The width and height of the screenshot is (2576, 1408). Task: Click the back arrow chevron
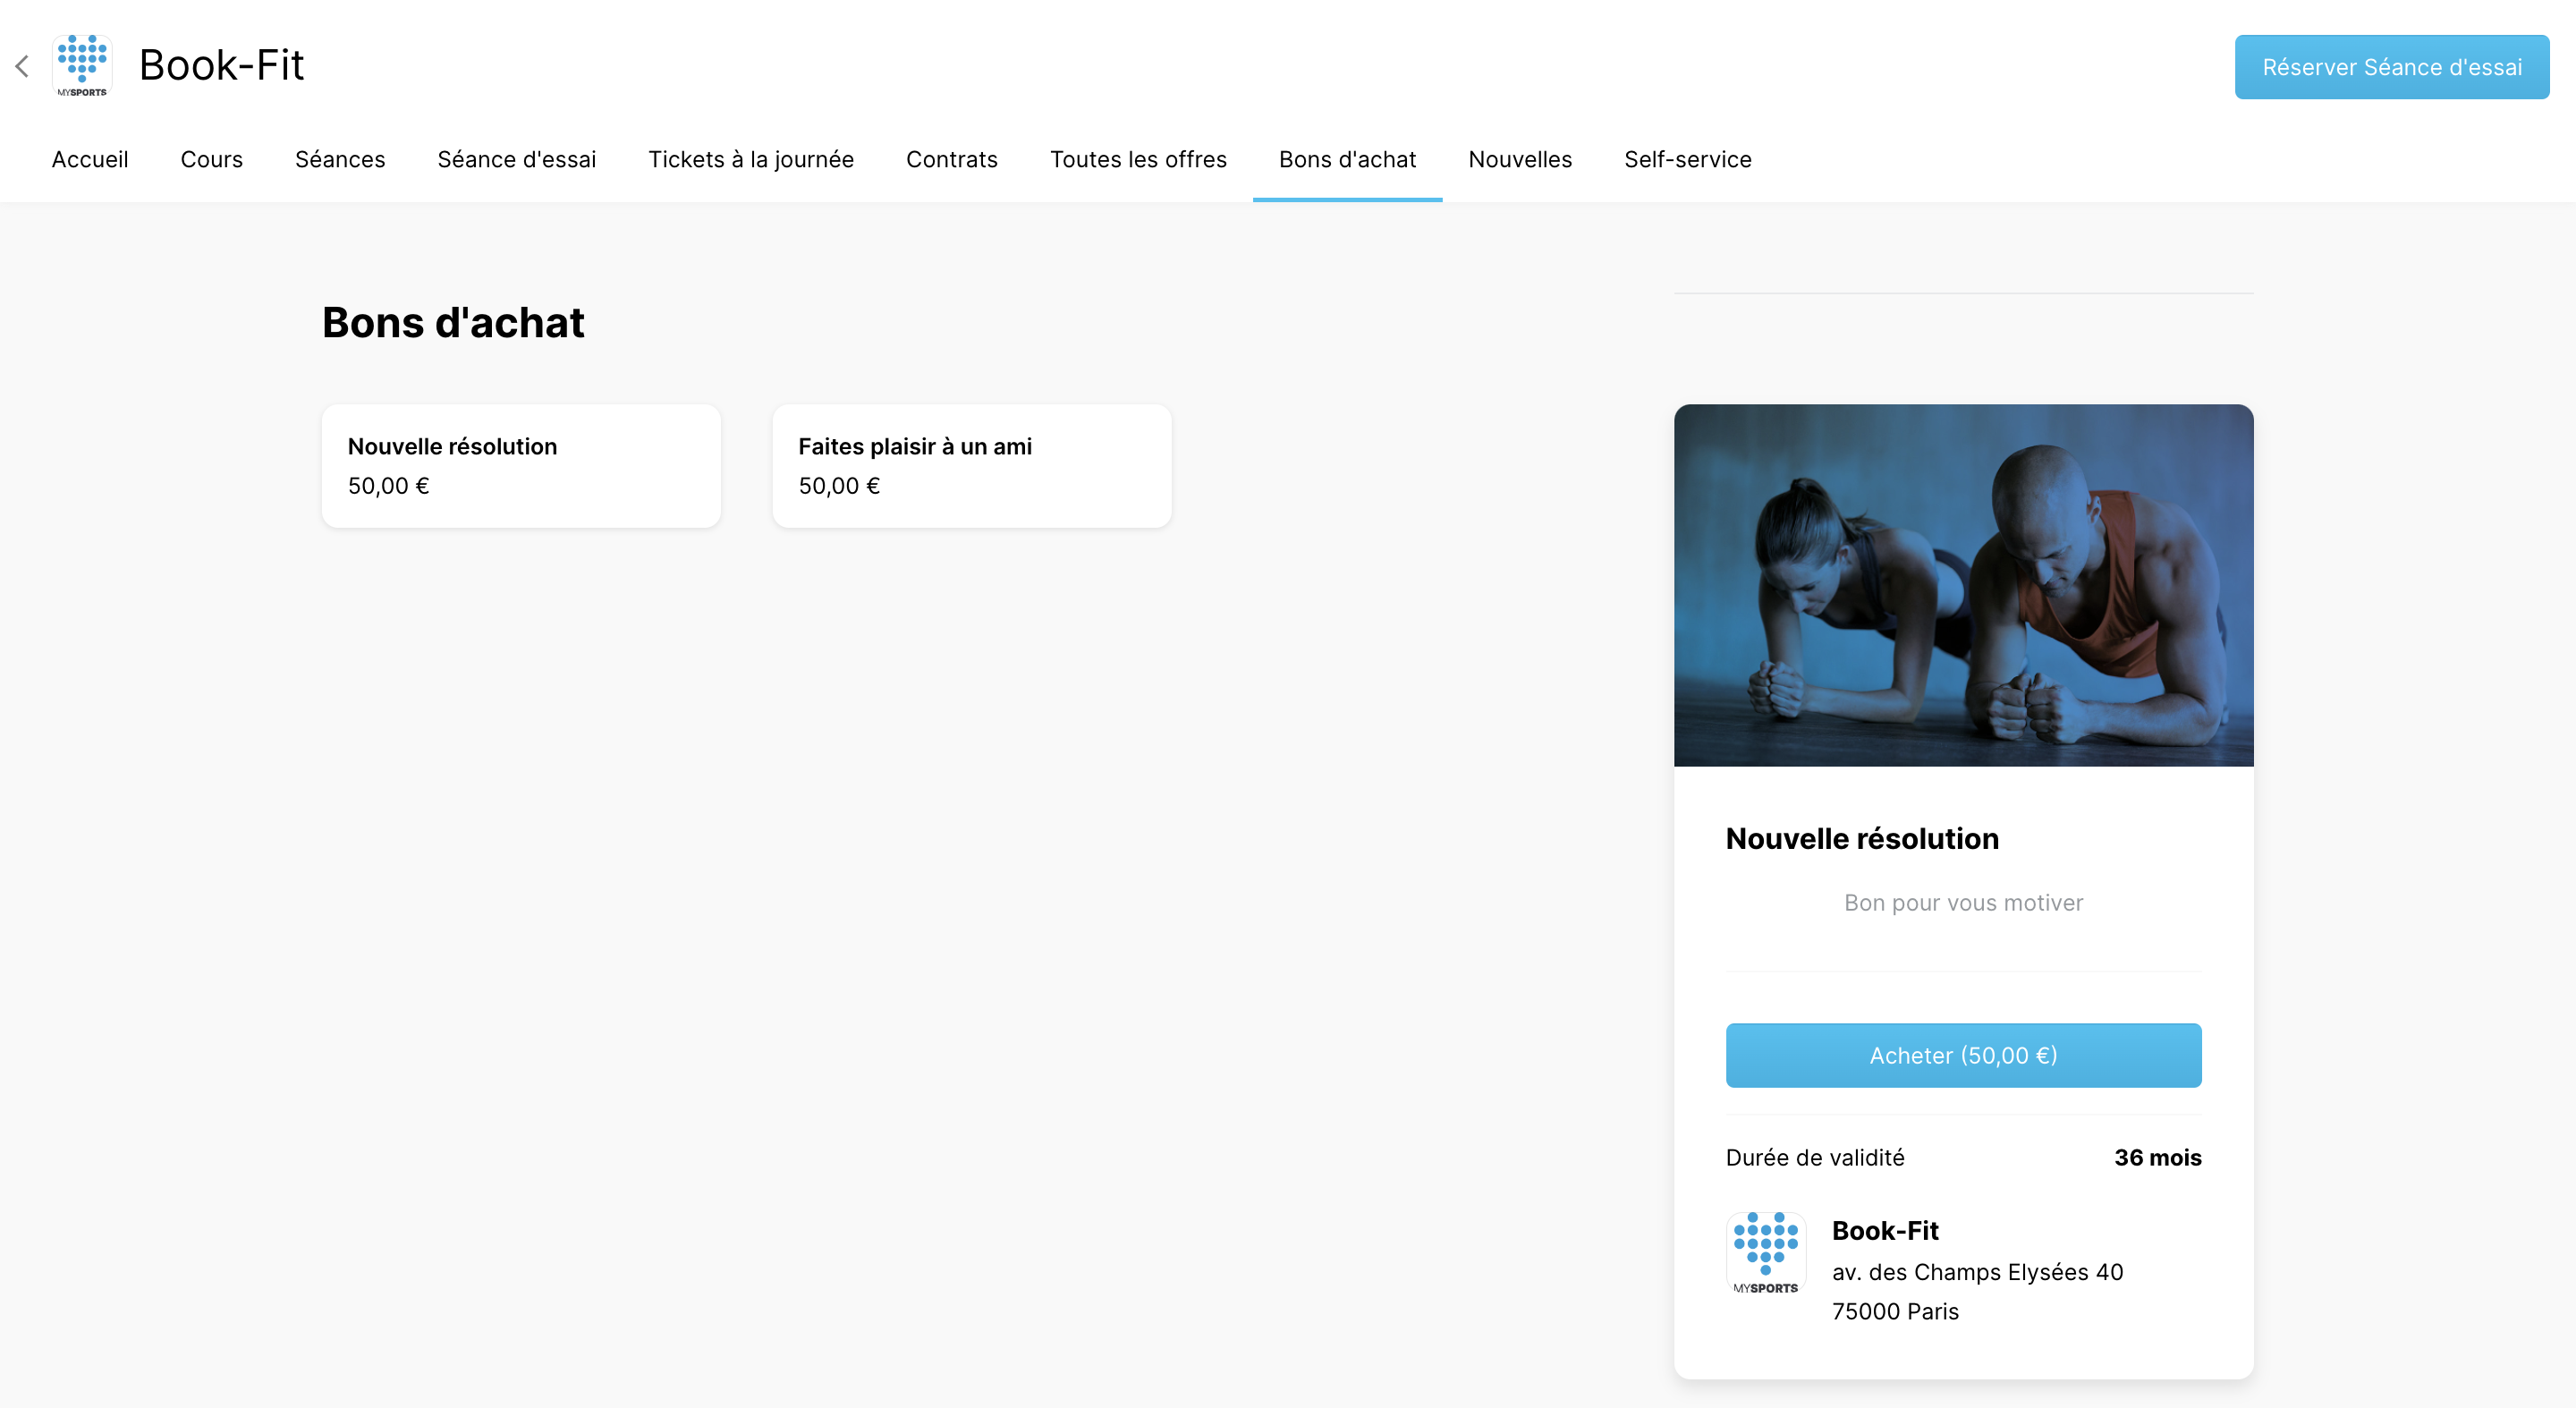point(22,66)
